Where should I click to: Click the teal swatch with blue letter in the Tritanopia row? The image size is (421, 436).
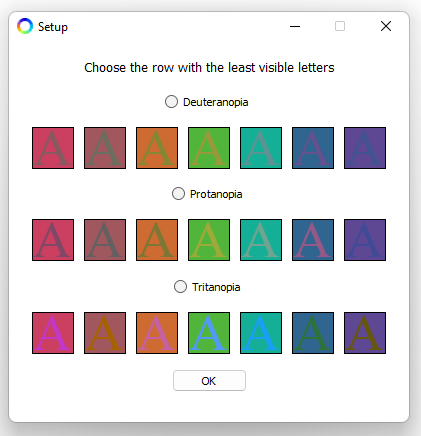click(x=261, y=333)
